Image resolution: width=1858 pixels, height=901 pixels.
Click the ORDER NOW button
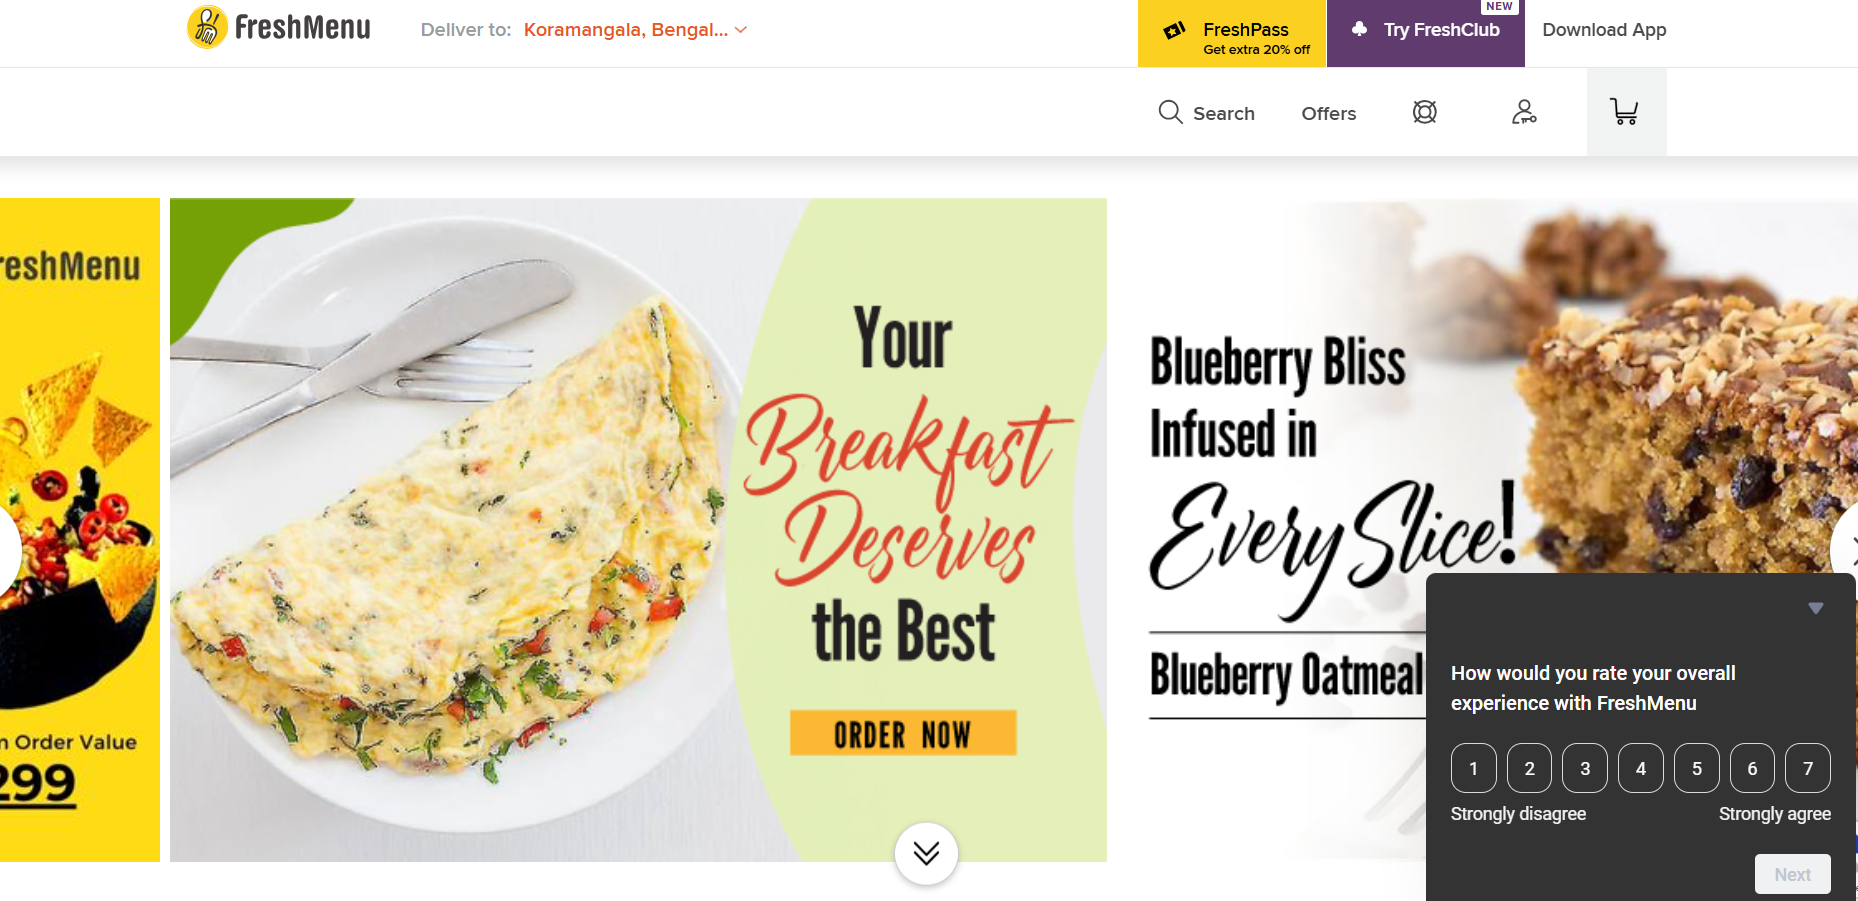902,734
